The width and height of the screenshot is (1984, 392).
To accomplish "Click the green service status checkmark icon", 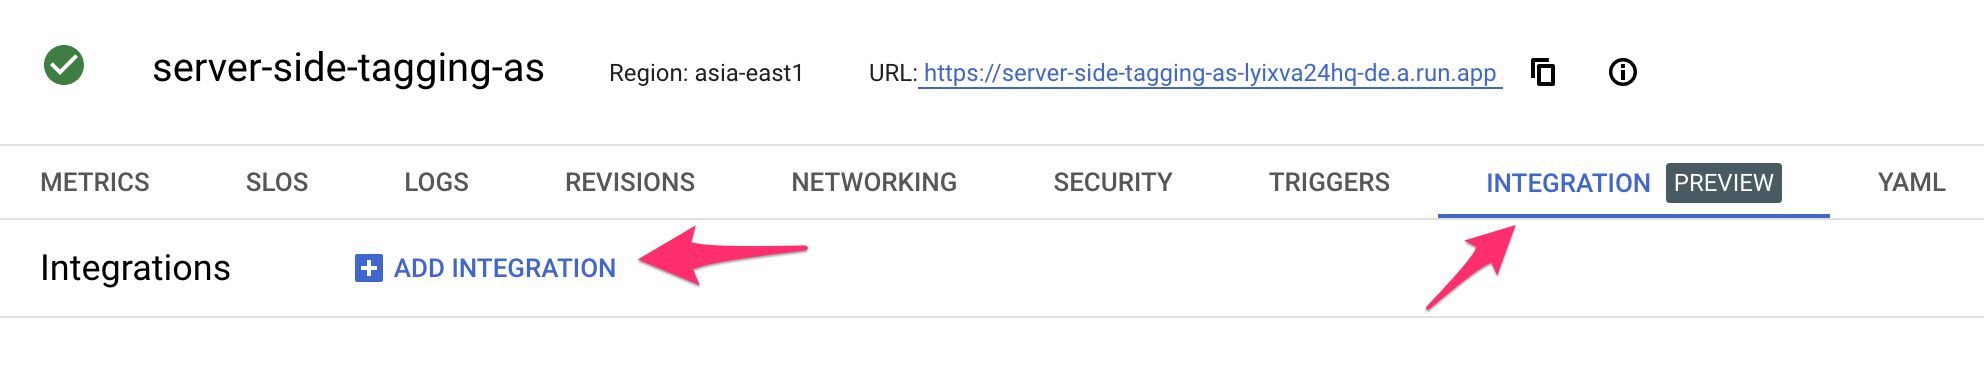I will (x=64, y=66).
